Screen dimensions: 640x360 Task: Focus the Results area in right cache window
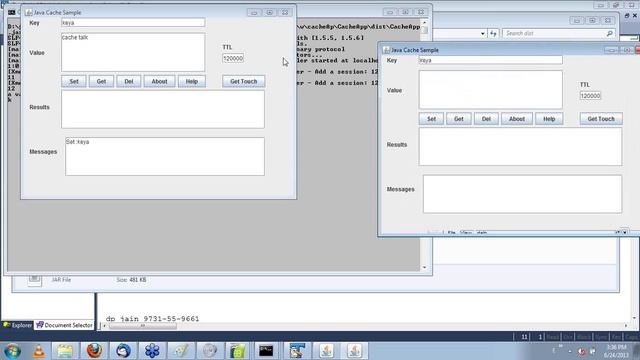click(520, 147)
